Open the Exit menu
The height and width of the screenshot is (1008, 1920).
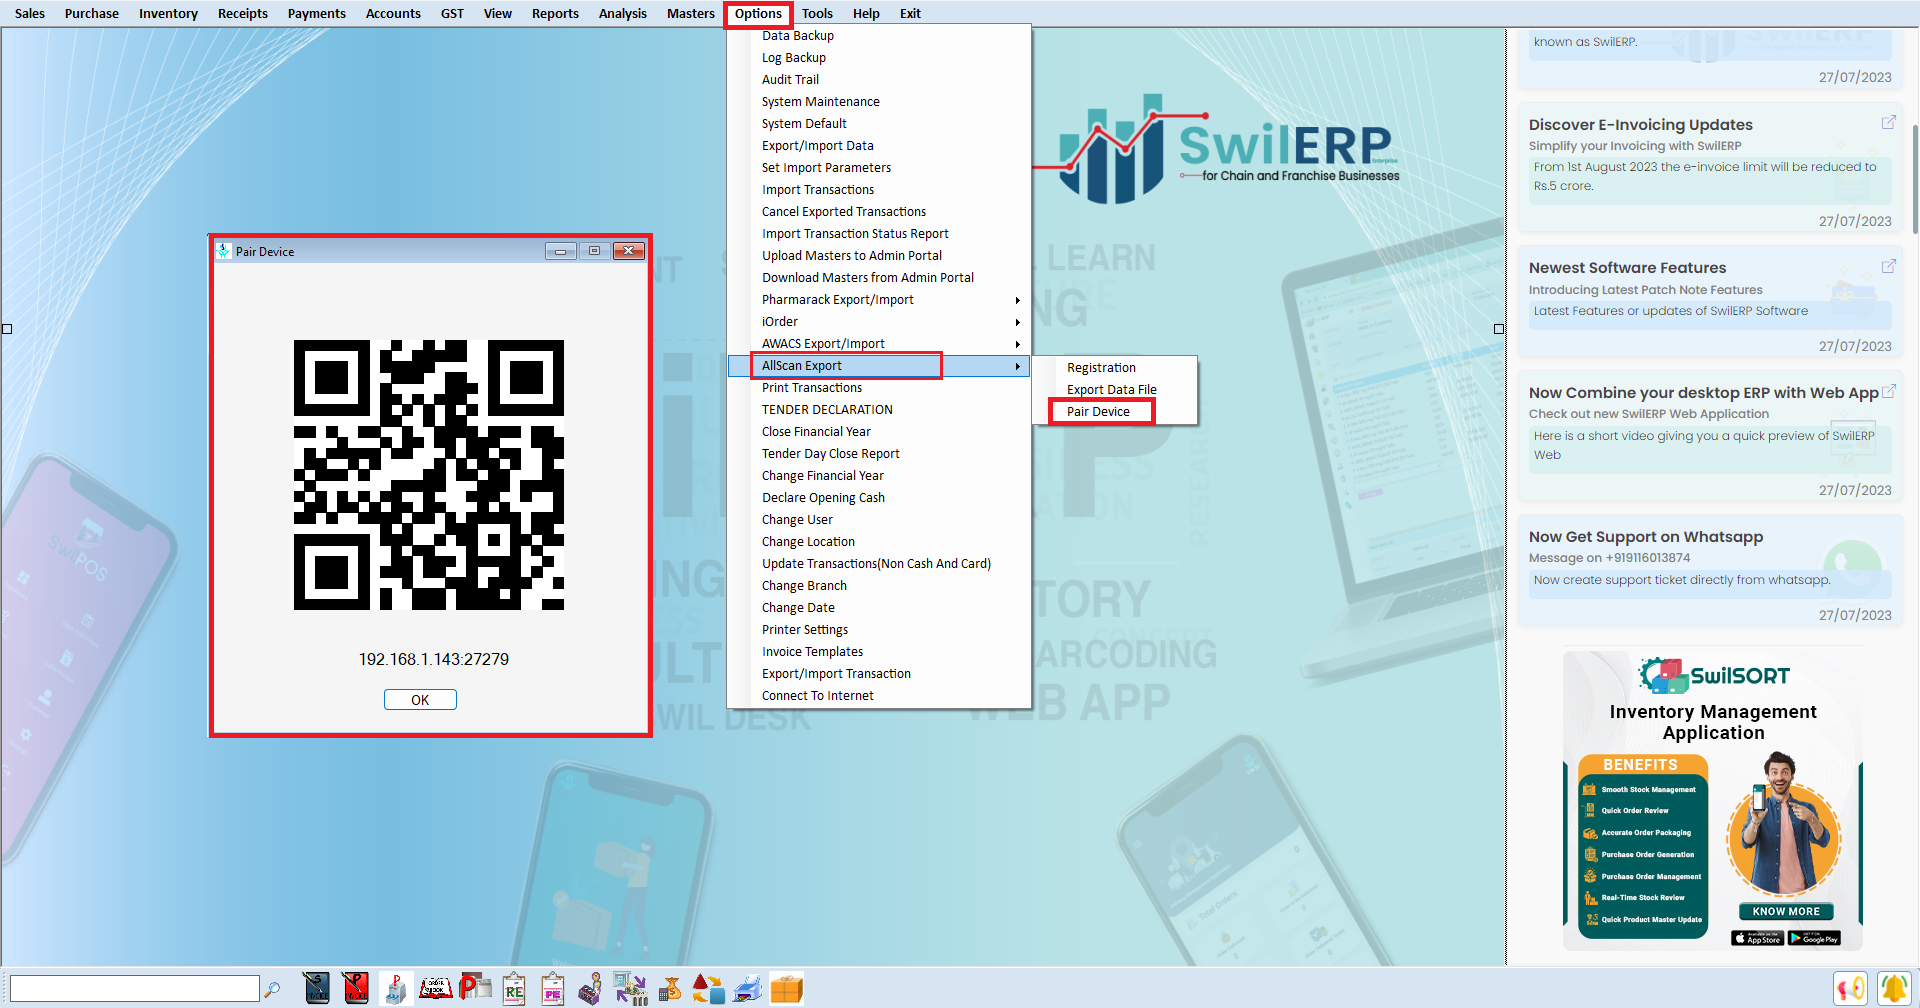tap(909, 13)
